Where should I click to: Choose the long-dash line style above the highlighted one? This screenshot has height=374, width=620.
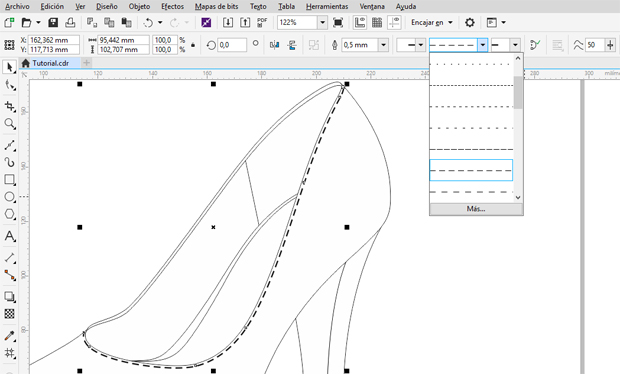tap(471, 149)
